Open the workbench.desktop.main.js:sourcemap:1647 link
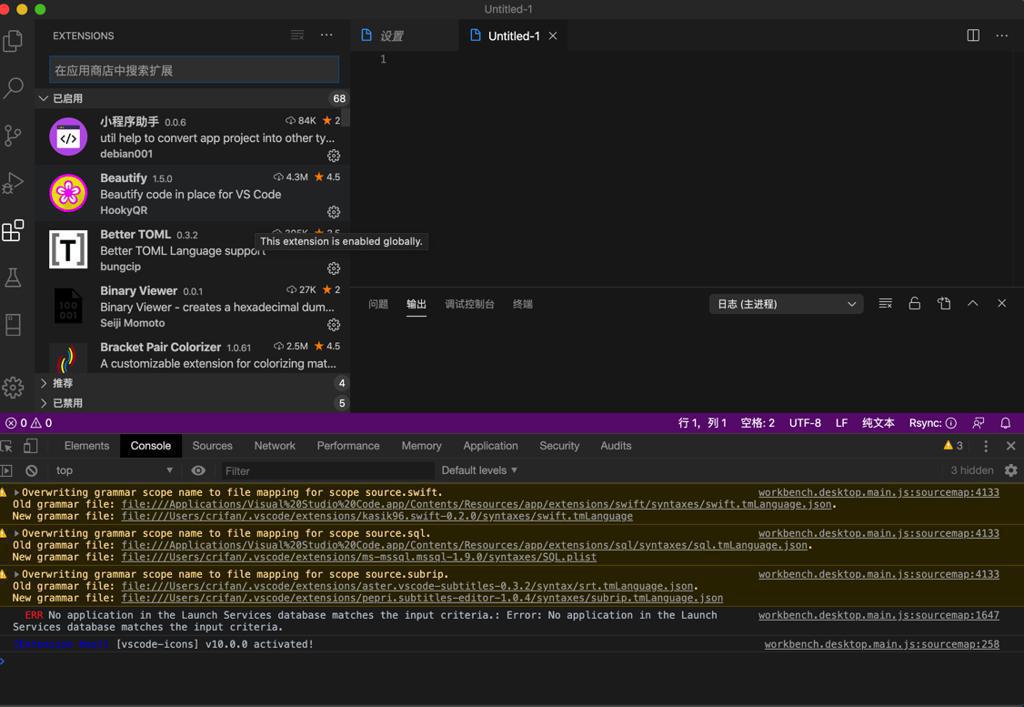1024x707 pixels. point(878,615)
